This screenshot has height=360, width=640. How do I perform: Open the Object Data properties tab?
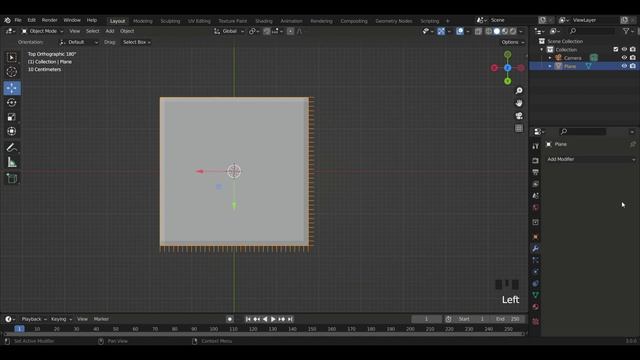point(536,295)
